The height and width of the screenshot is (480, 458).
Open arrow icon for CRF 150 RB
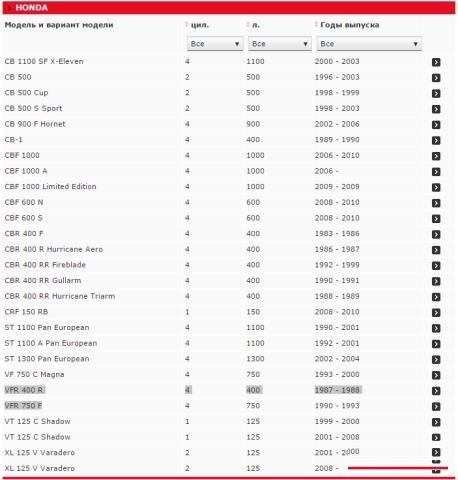tap(436, 313)
